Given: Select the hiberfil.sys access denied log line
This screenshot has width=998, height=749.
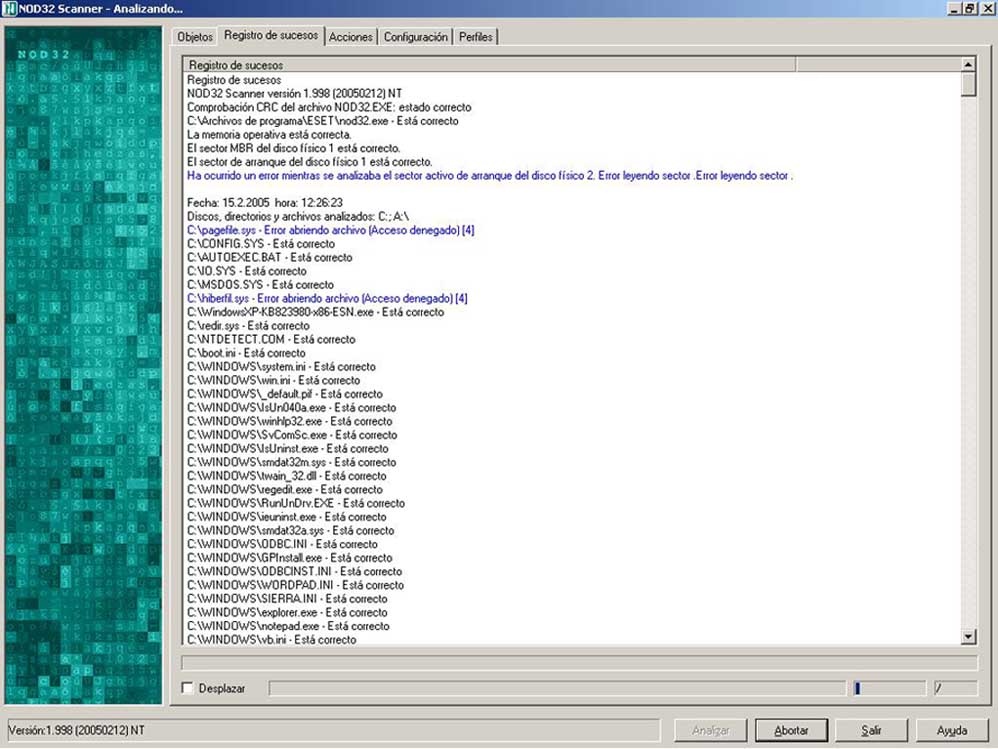Looking at the screenshot, I should 327,298.
